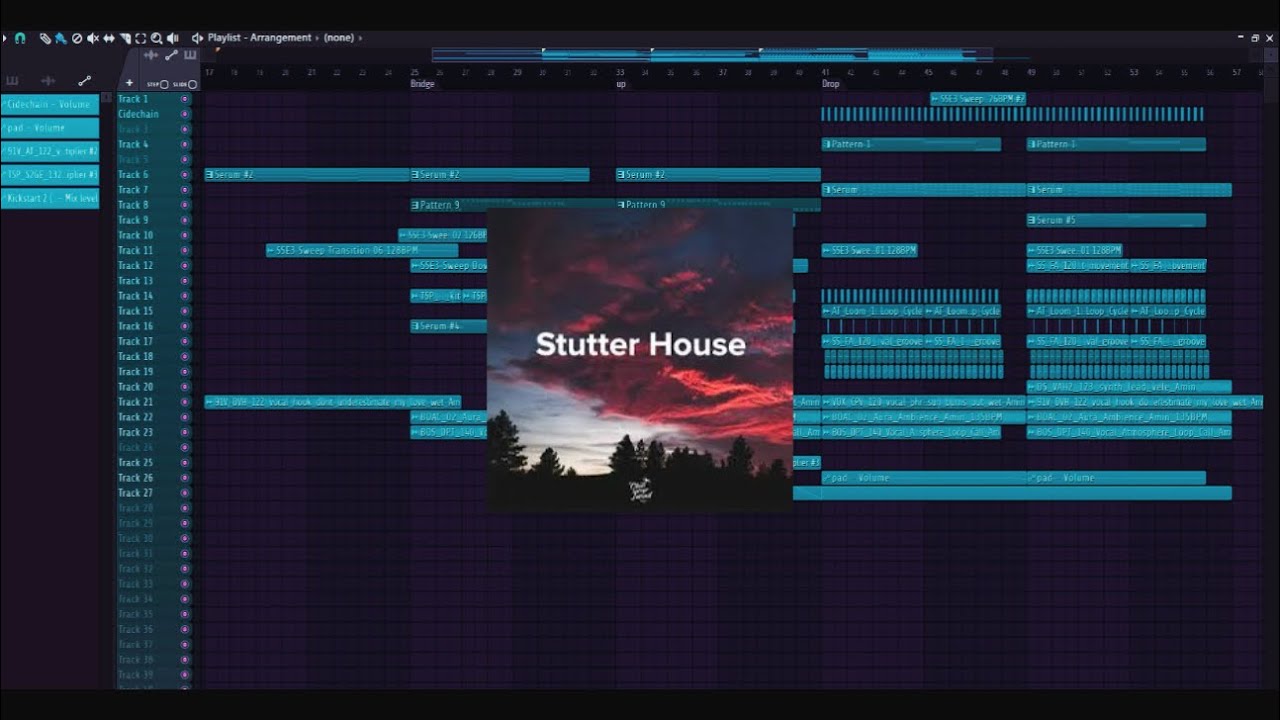Screen dimensions: 1280x720
Task: Select pad - Volume clip in picker
Action: (50, 128)
